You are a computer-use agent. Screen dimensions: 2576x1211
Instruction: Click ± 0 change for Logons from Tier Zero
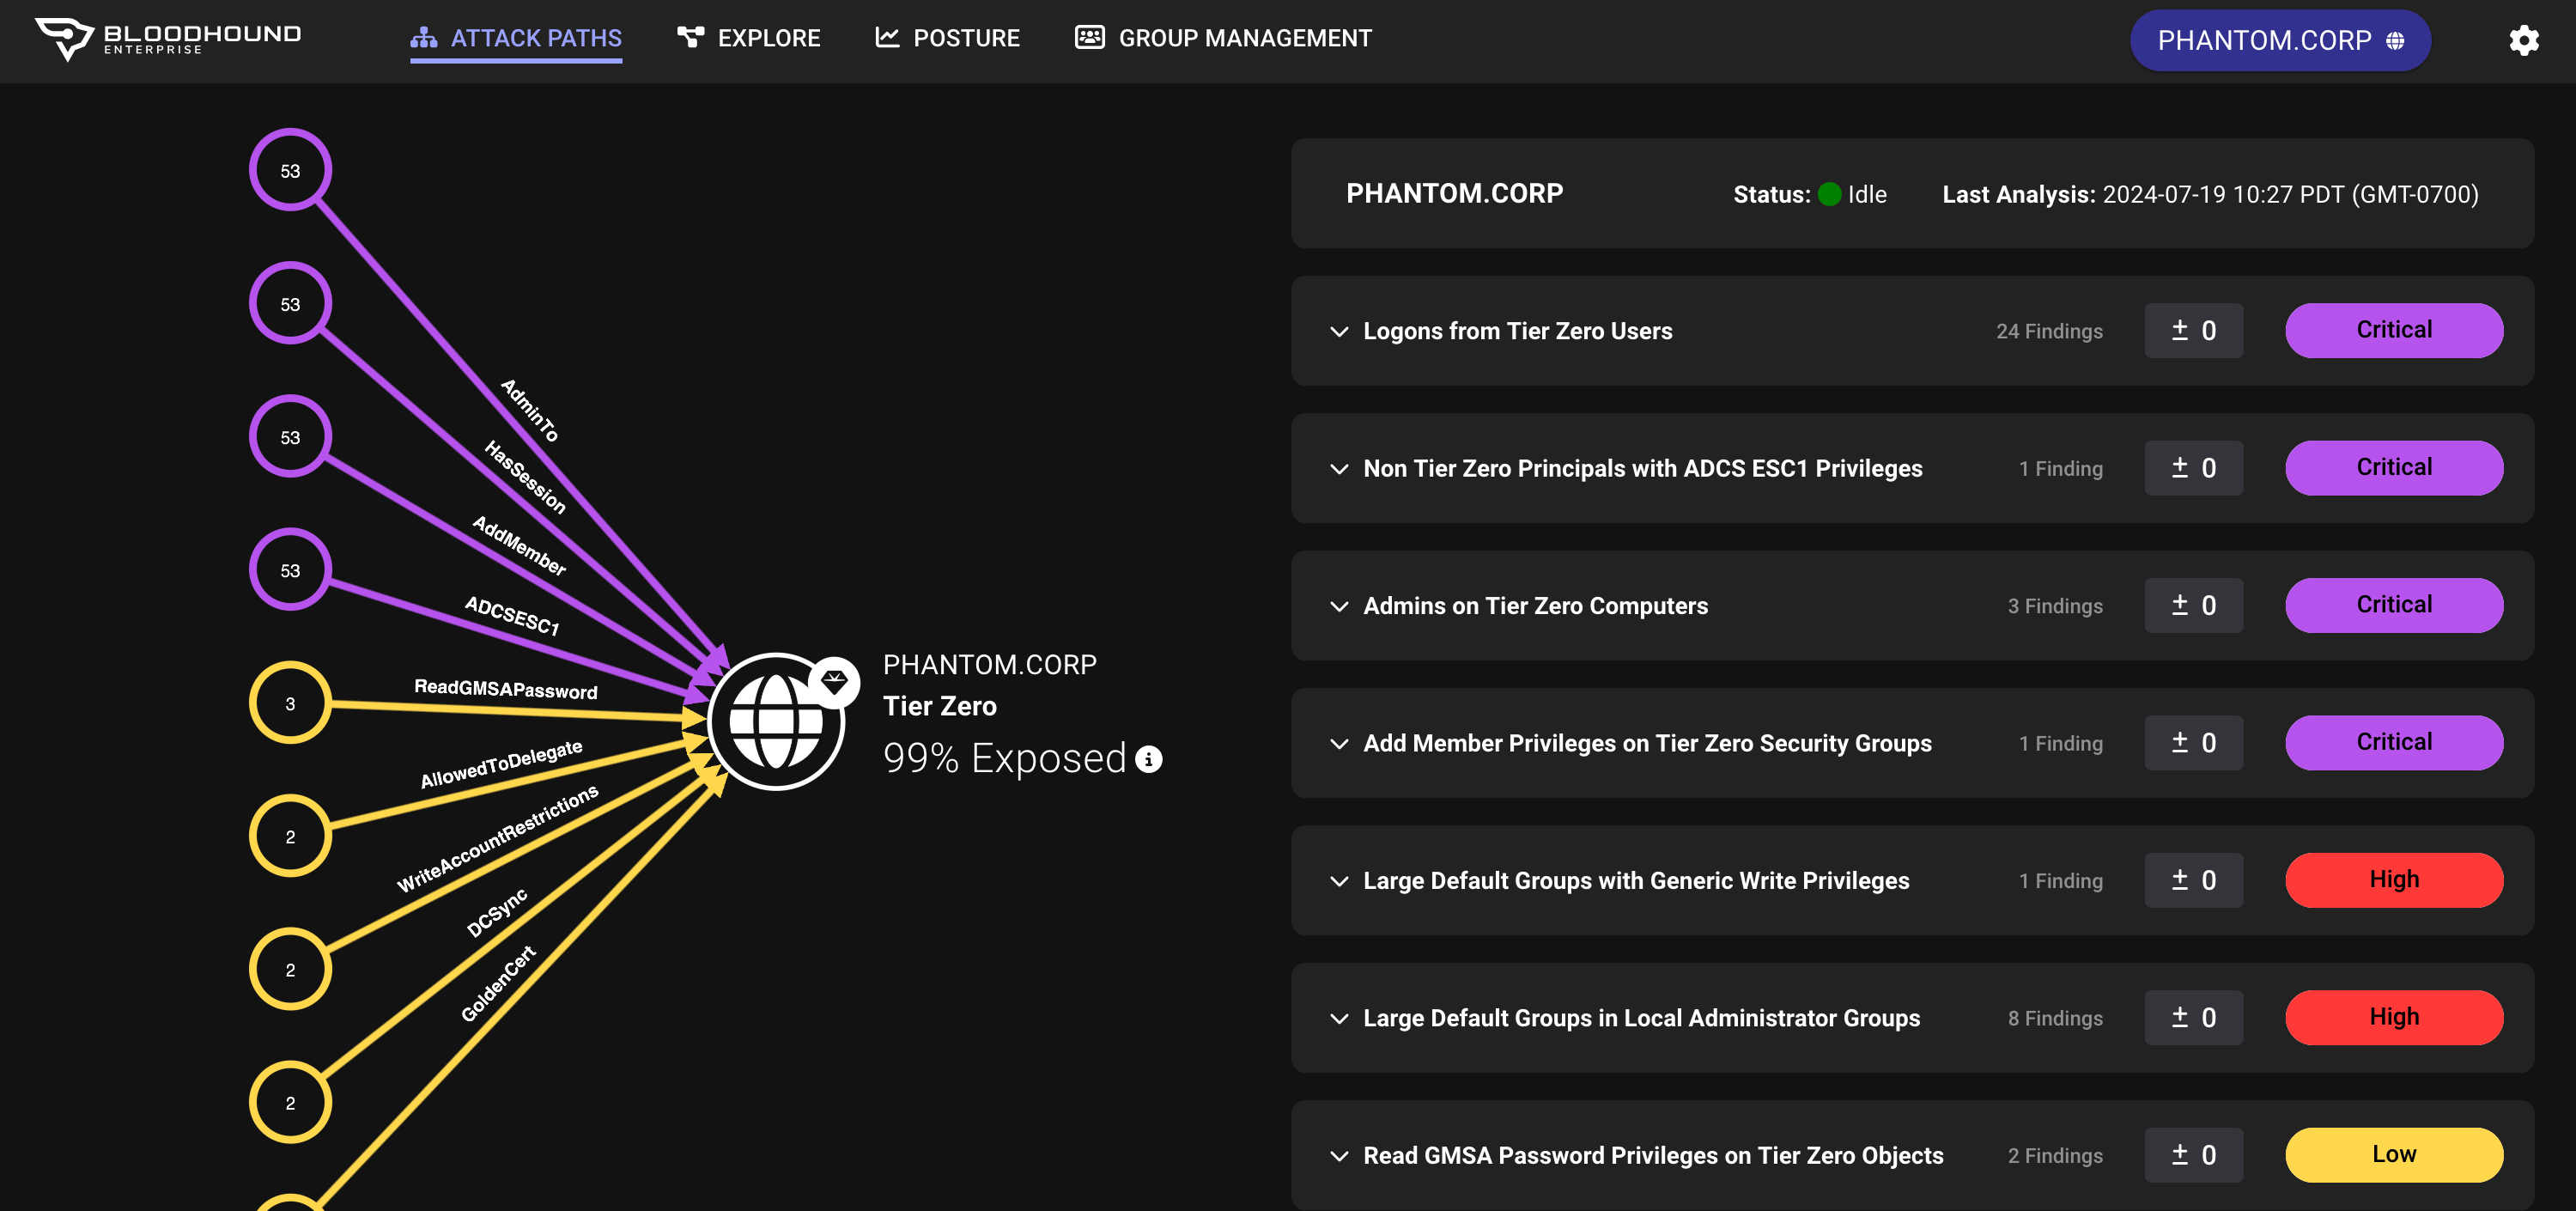tap(2194, 330)
